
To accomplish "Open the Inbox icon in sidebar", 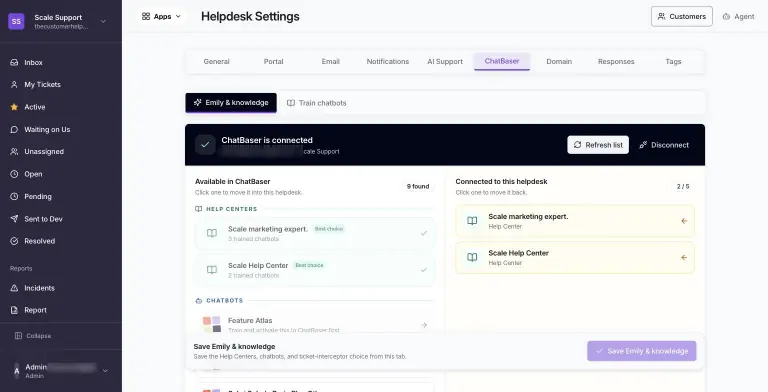I will click(x=14, y=62).
